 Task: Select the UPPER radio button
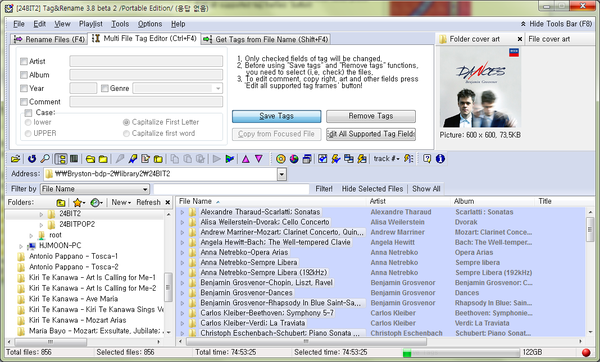click(28, 134)
